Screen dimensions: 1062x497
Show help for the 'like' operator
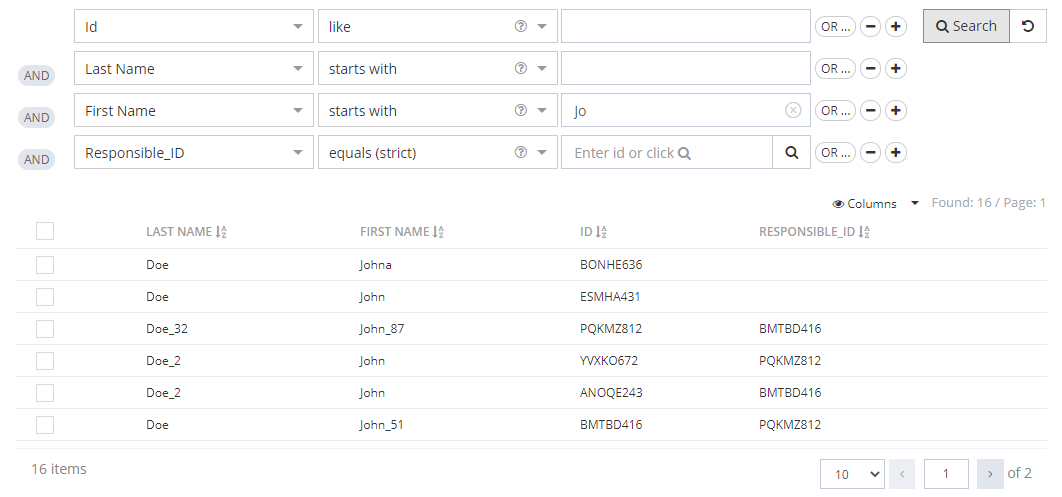click(520, 27)
